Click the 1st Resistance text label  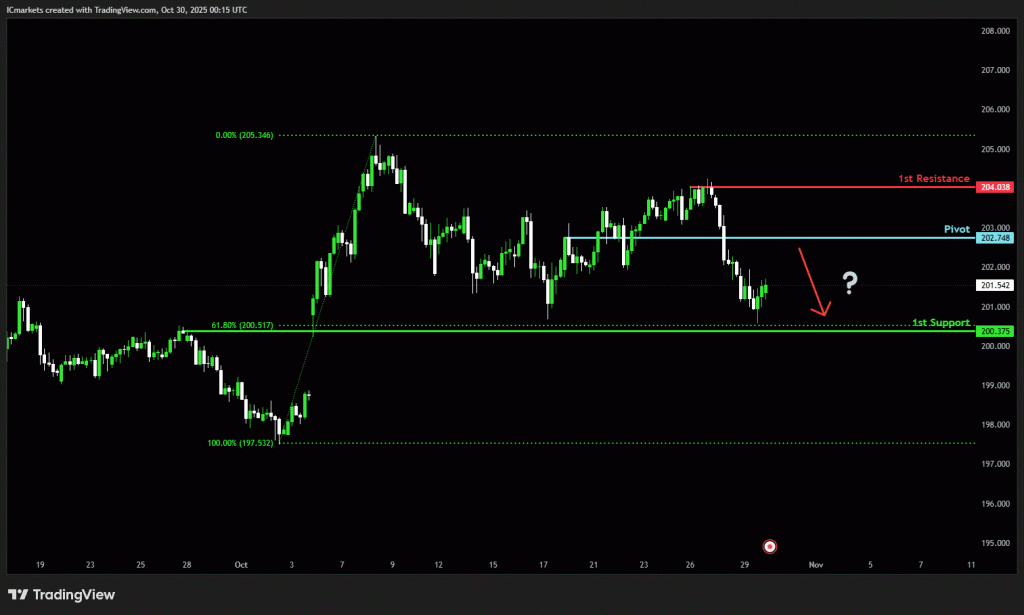[x=933, y=178]
